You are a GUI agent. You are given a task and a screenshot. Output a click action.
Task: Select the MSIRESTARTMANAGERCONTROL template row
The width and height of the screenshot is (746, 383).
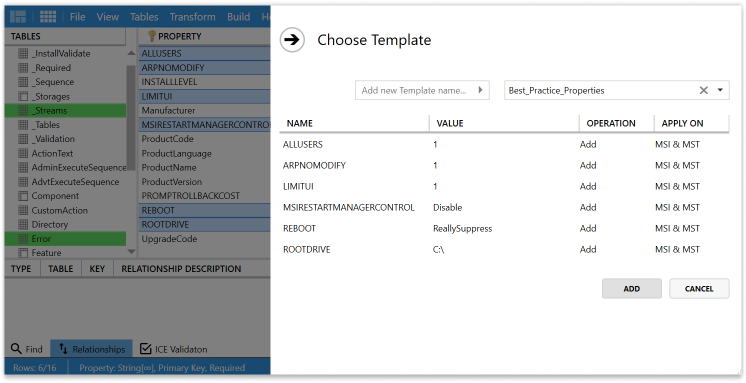(504, 207)
